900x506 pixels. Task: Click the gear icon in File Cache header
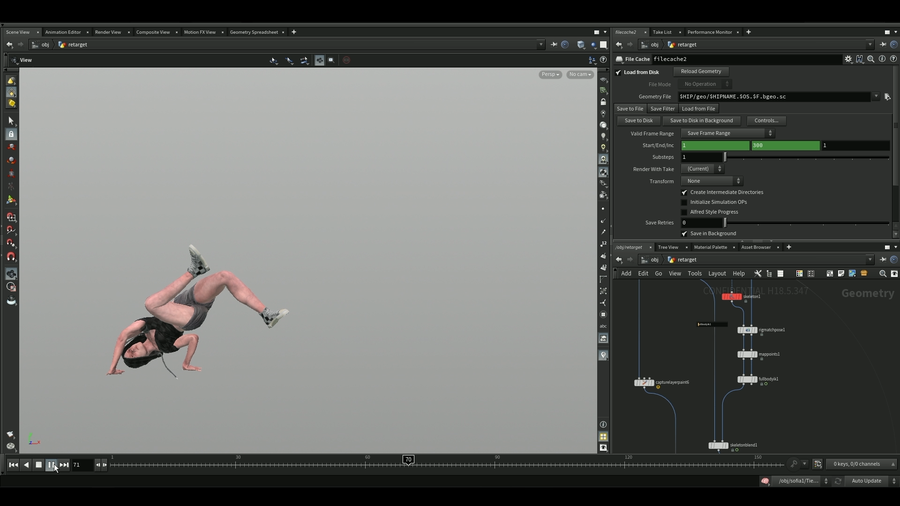(849, 59)
